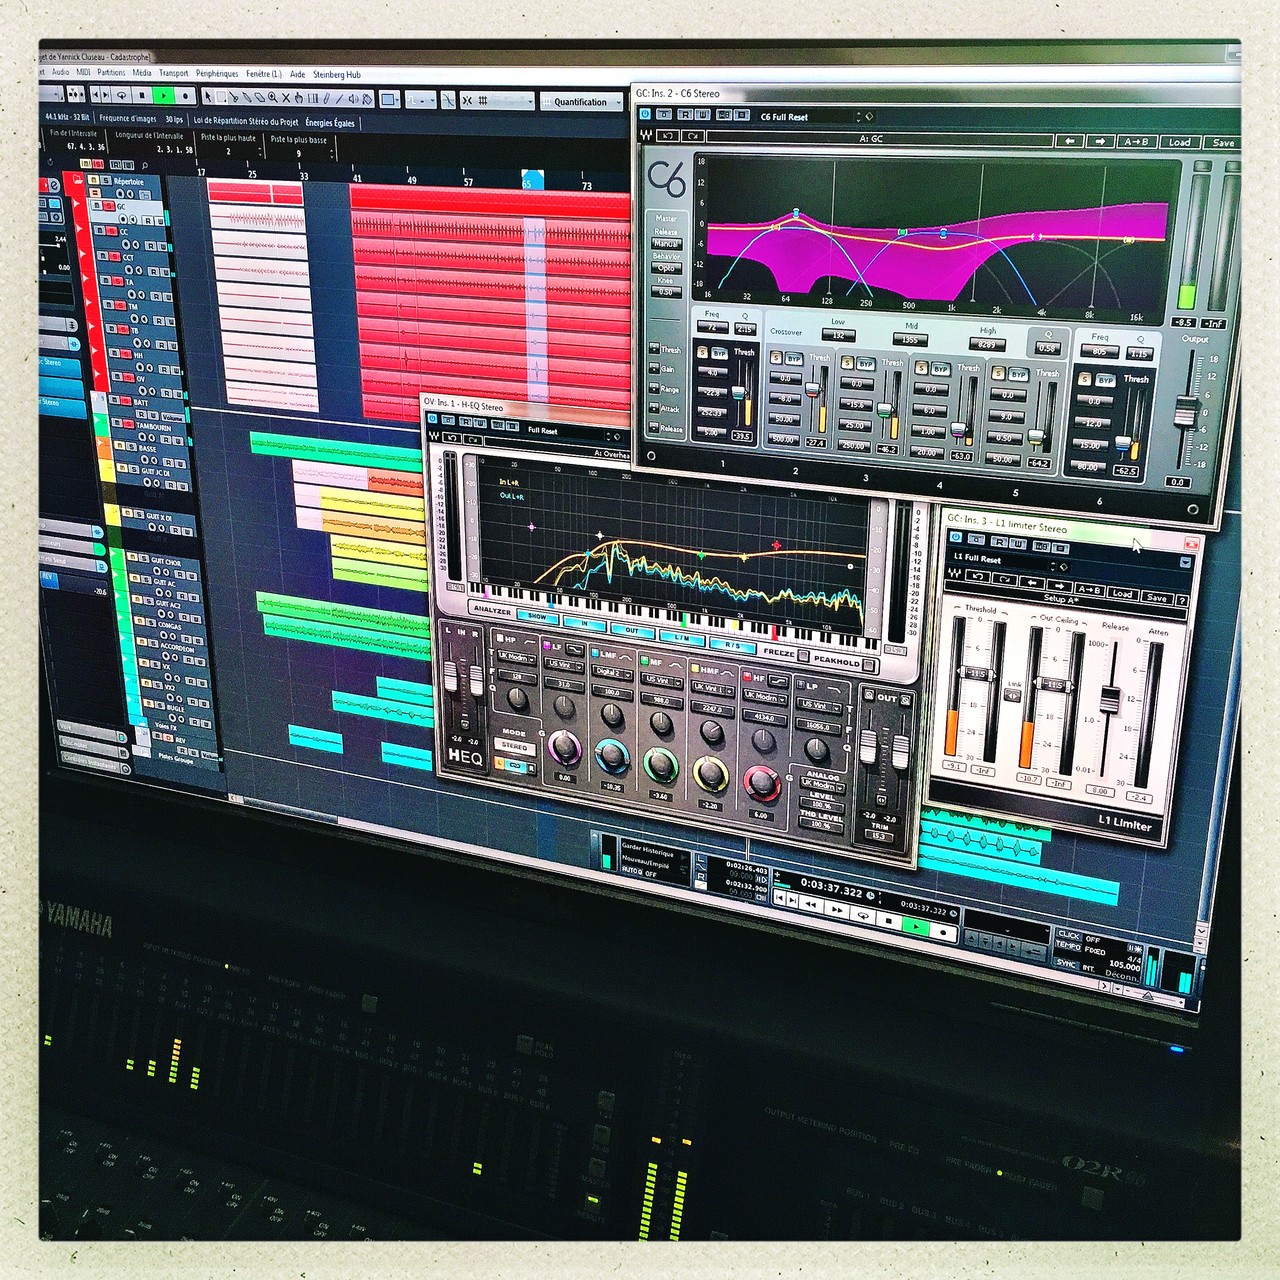The width and height of the screenshot is (1280, 1280).
Task: Open the Steinberg Hub menu
Action: tap(337, 74)
